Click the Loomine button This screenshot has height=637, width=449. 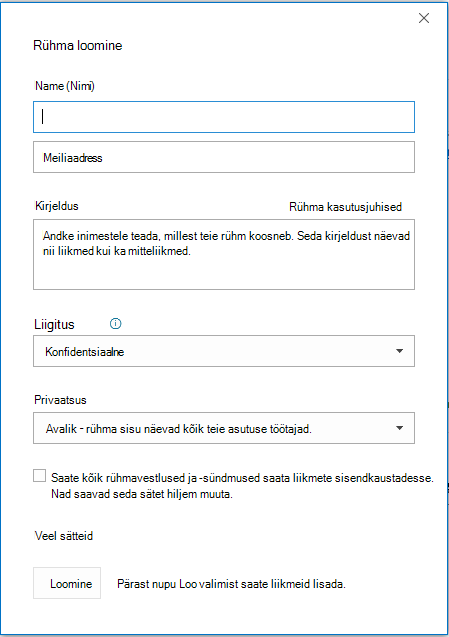(x=67, y=583)
